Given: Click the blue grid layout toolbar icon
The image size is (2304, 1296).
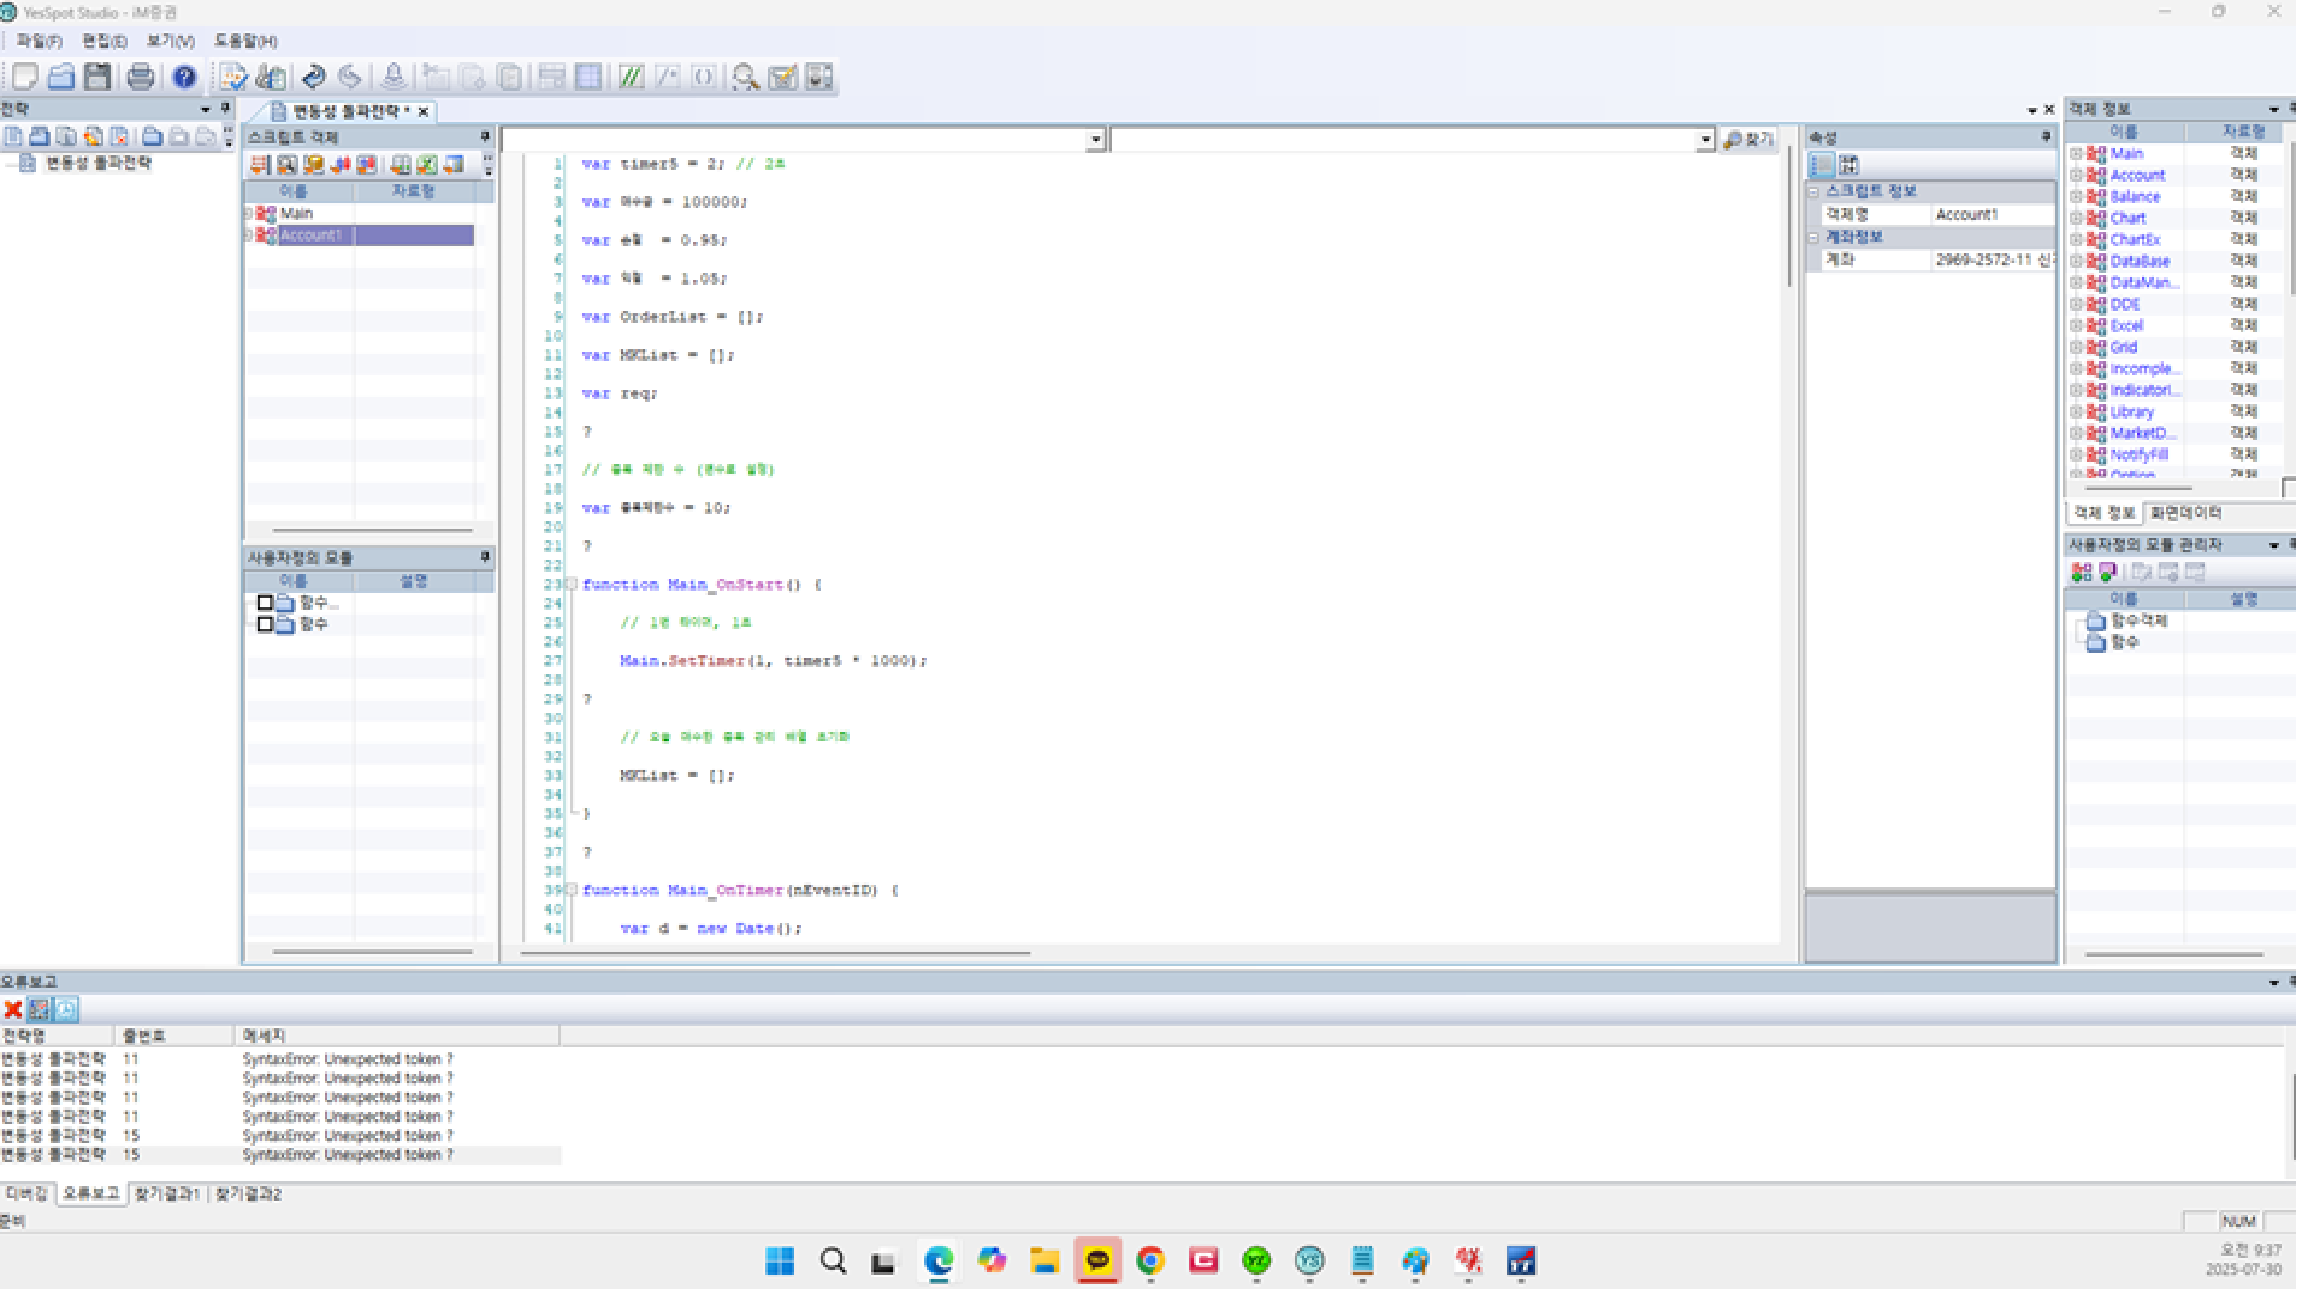Looking at the screenshot, I should 589,77.
